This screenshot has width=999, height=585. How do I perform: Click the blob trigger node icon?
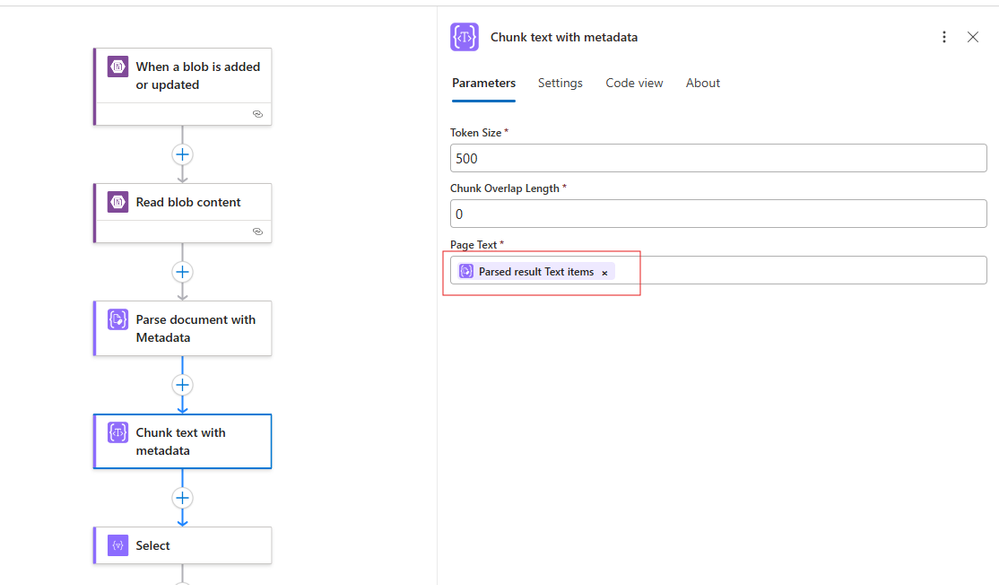coord(118,67)
